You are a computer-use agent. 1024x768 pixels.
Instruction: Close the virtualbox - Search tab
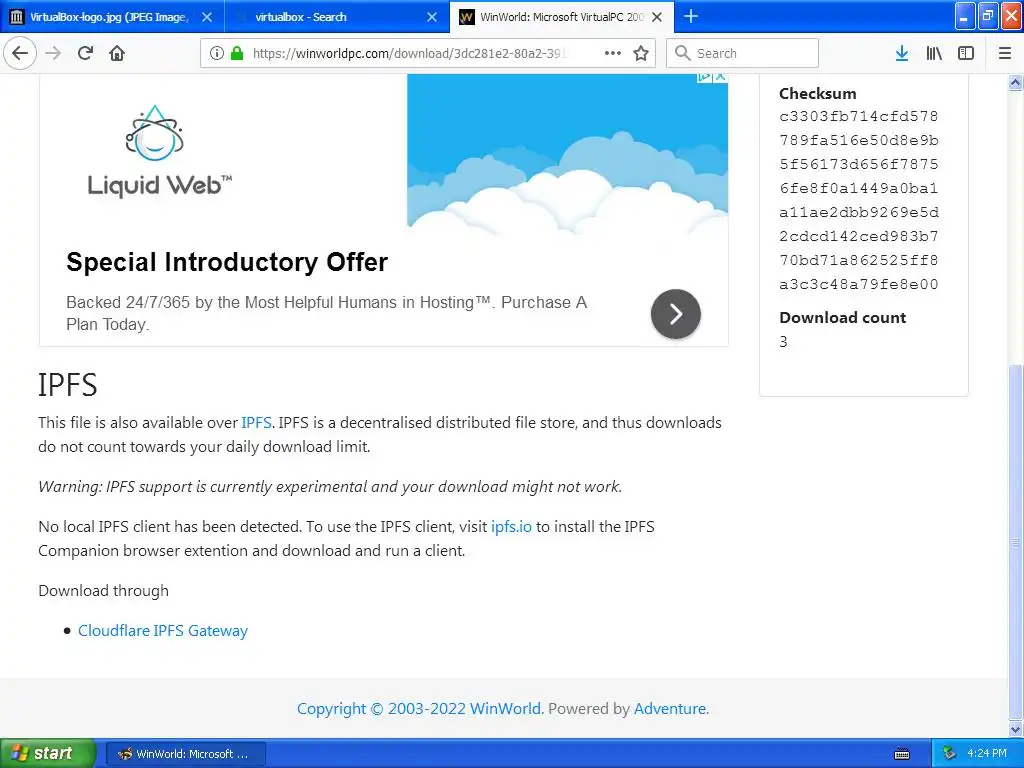(x=432, y=17)
